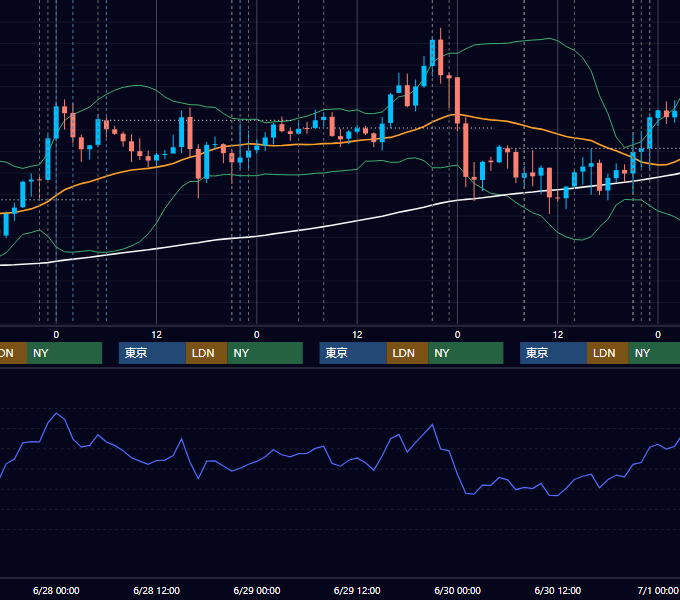The image size is (680, 600).
Task: Click the 7/1 00:00 date label
Action: pyautogui.click(x=658, y=590)
